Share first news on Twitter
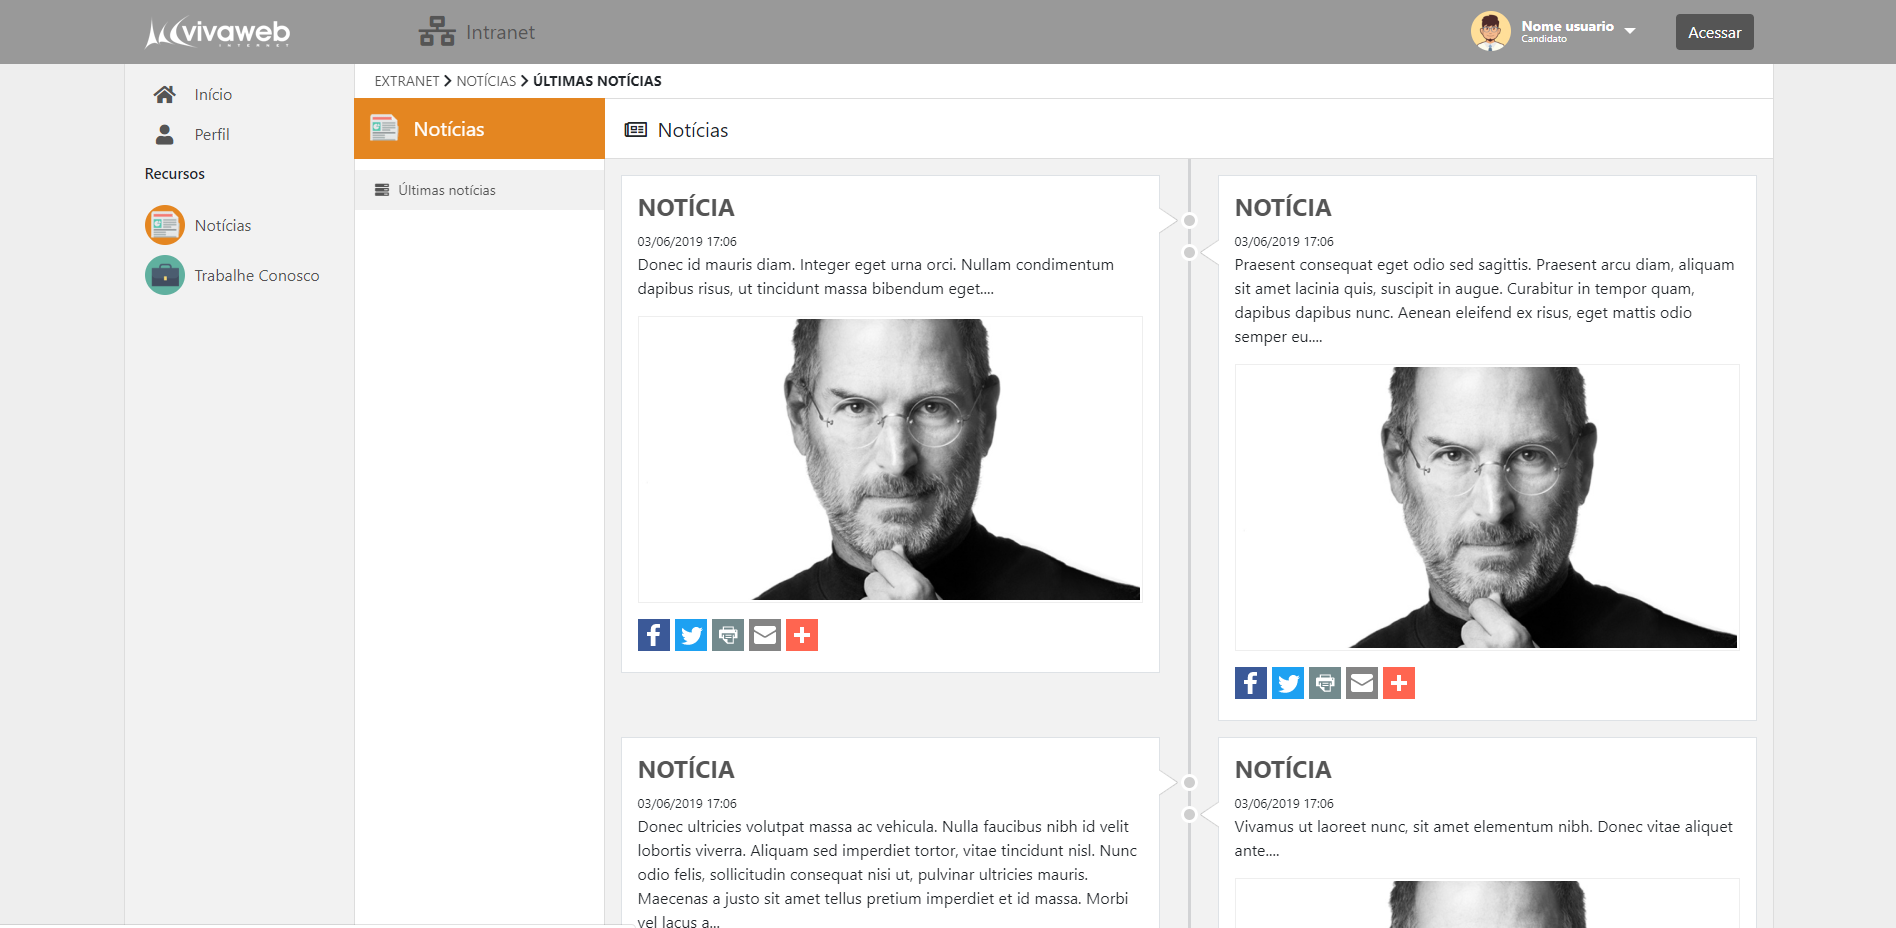1896x928 pixels. click(x=690, y=635)
